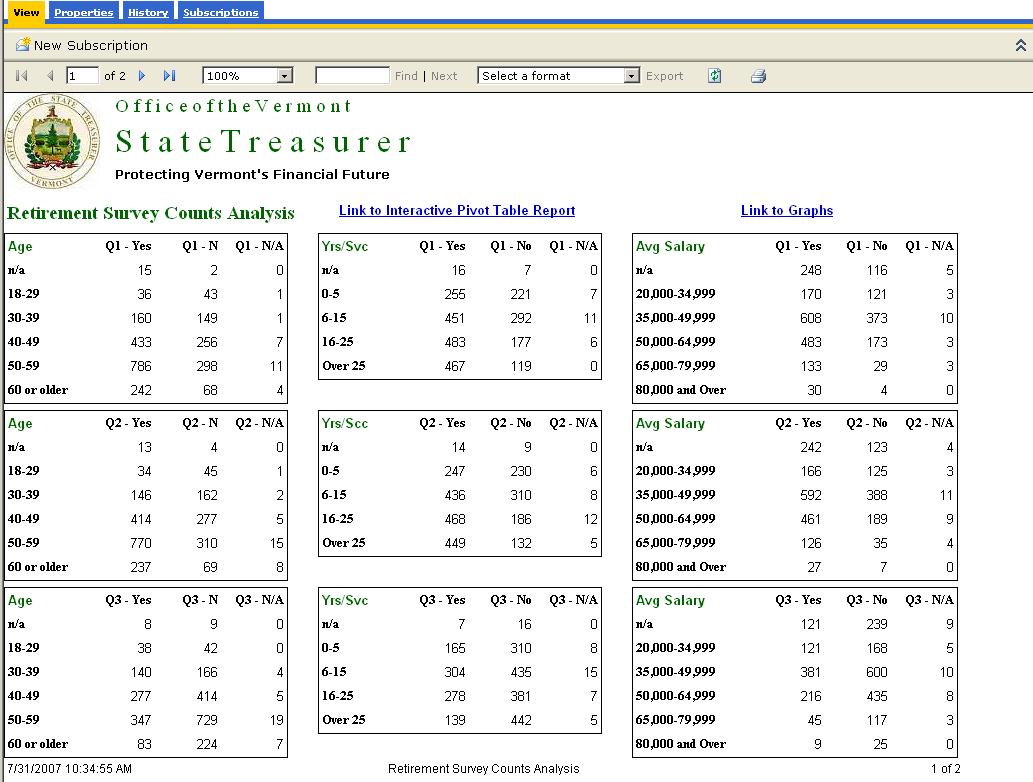The image size is (1033, 782).
Task: Click '60 or older' row in Q1 Age table
Action: pyautogui.click(x=146, y=390)
